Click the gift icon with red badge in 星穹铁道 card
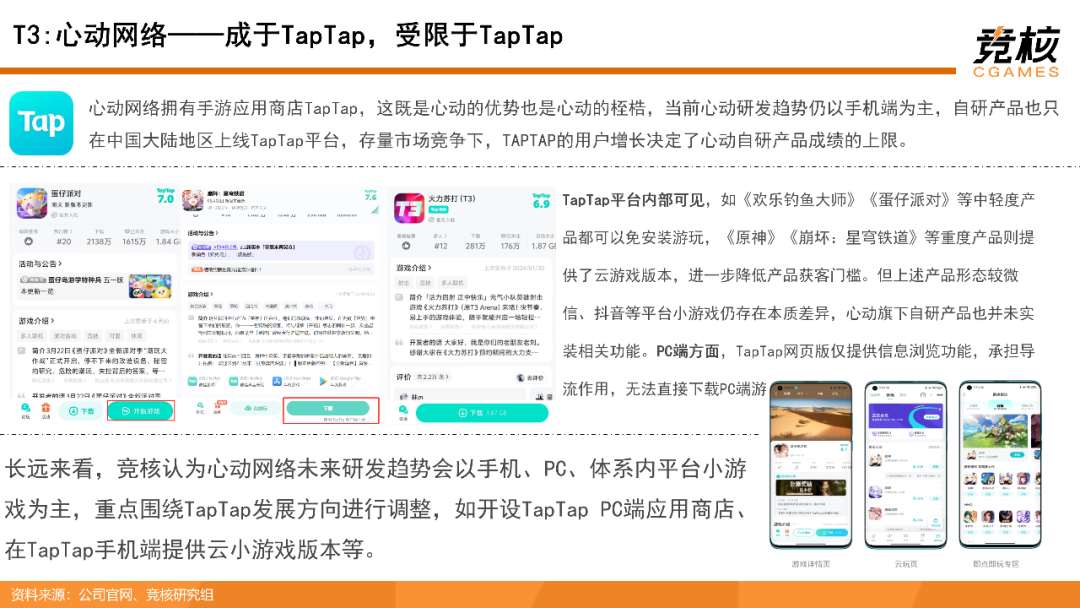Screen dimensions: 1080x608 (219, 406)
